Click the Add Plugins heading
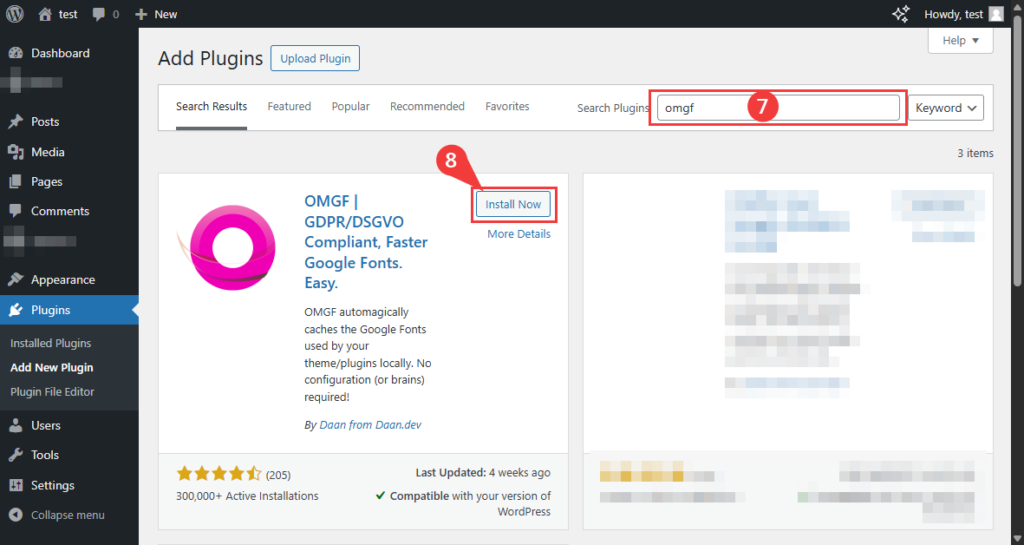The image size is (1024, 545). point(210,58)
